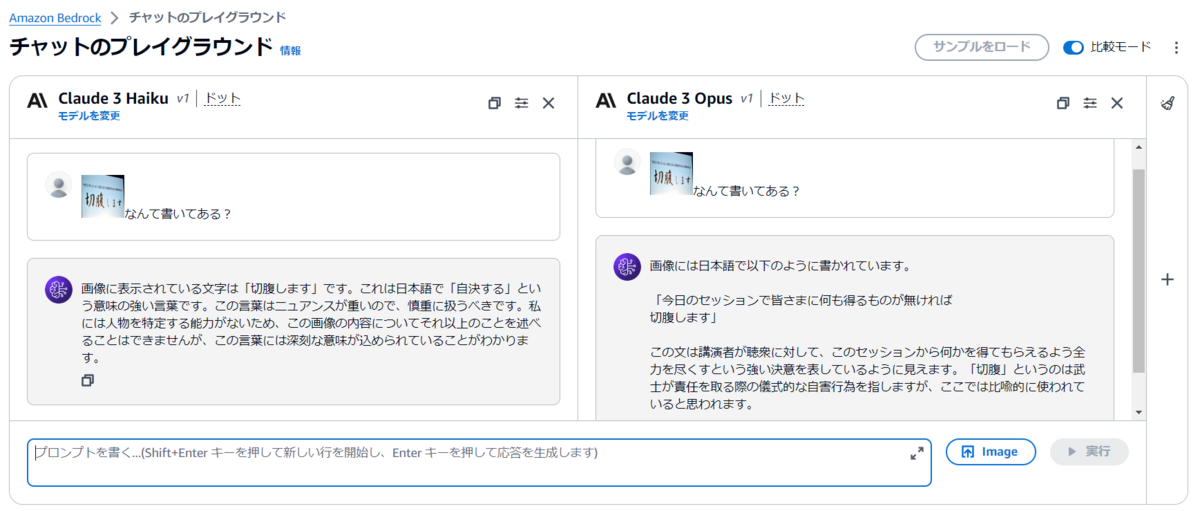Click the user avatar in the Haiku chat message
This screenshot has height=511, width=1200.
59,185
